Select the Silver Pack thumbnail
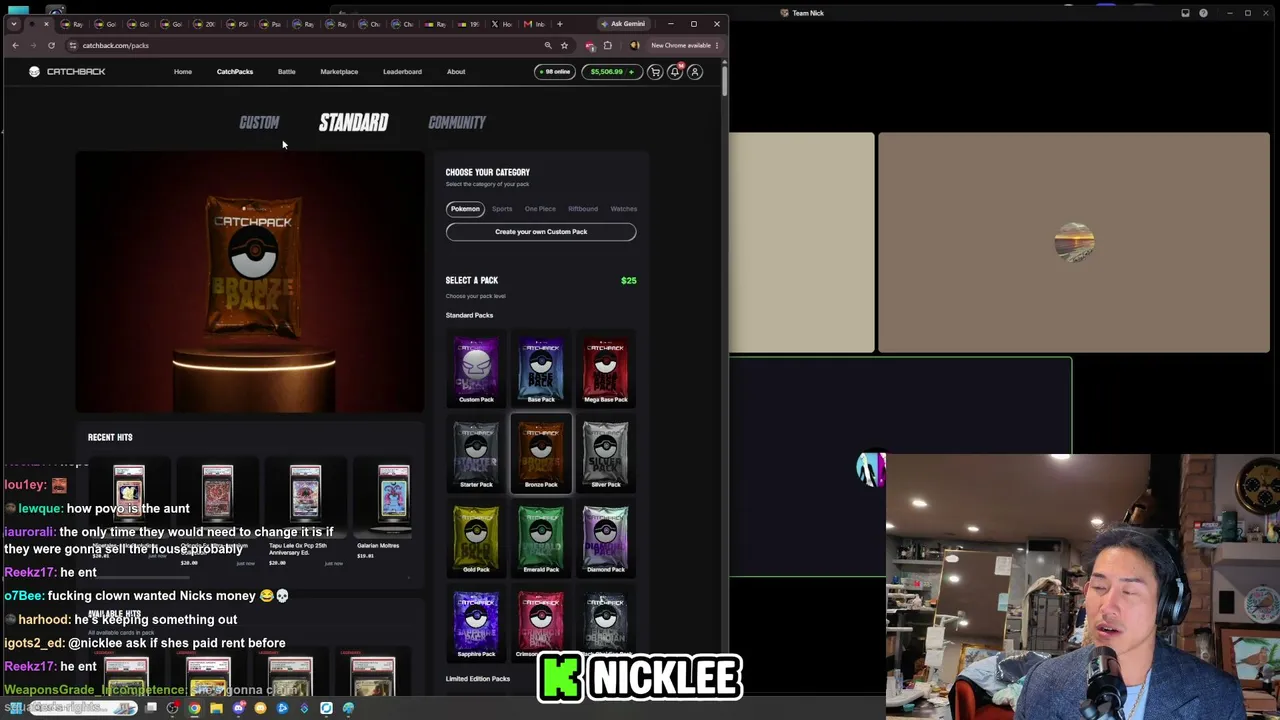Viewport: 1280px width, 720px height. coord(606,455)
